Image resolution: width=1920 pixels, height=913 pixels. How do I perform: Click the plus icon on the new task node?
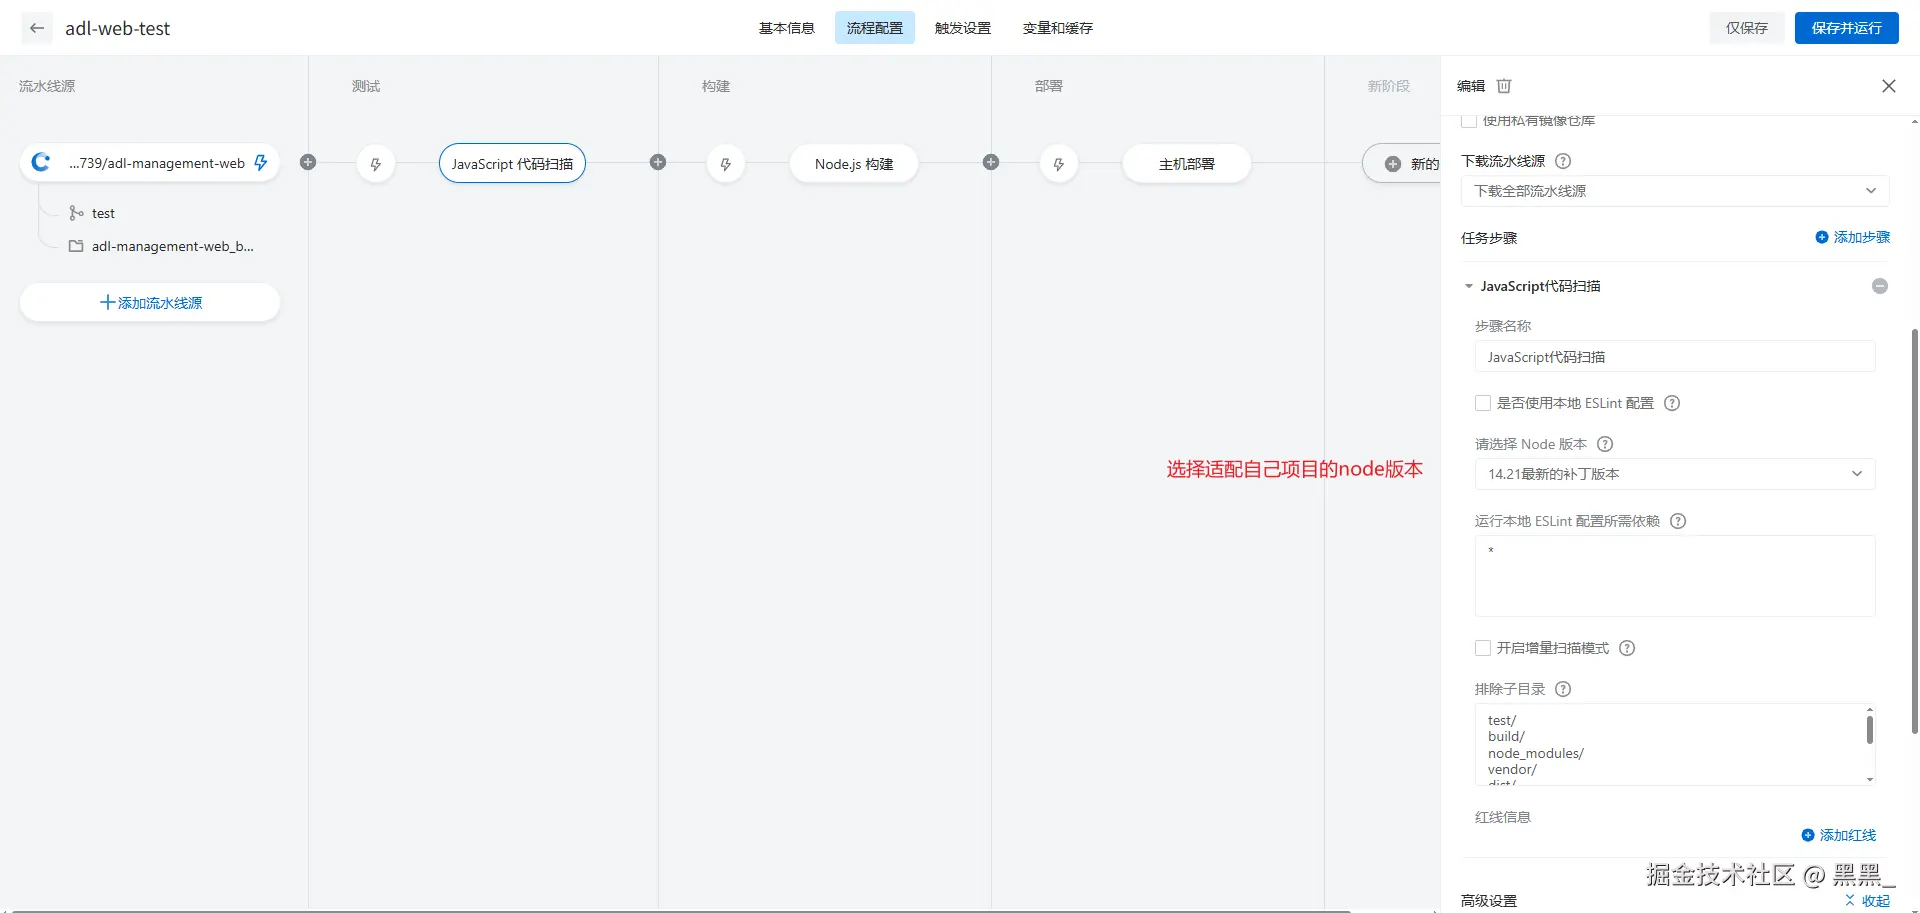pyautogui.click(x=1393, y=164)
